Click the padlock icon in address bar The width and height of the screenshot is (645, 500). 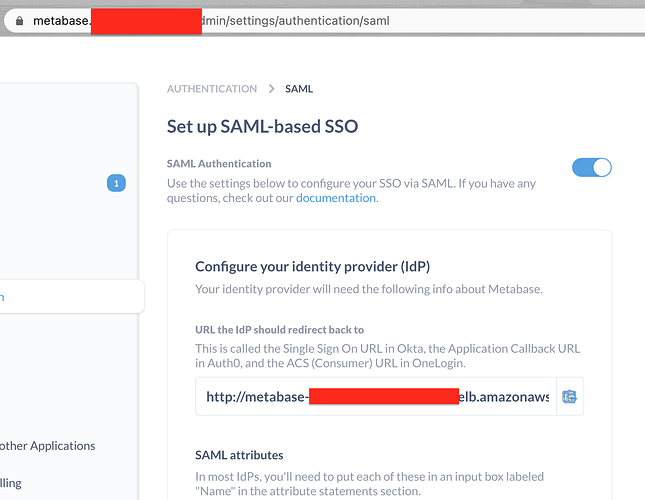(x=19, y=21)
